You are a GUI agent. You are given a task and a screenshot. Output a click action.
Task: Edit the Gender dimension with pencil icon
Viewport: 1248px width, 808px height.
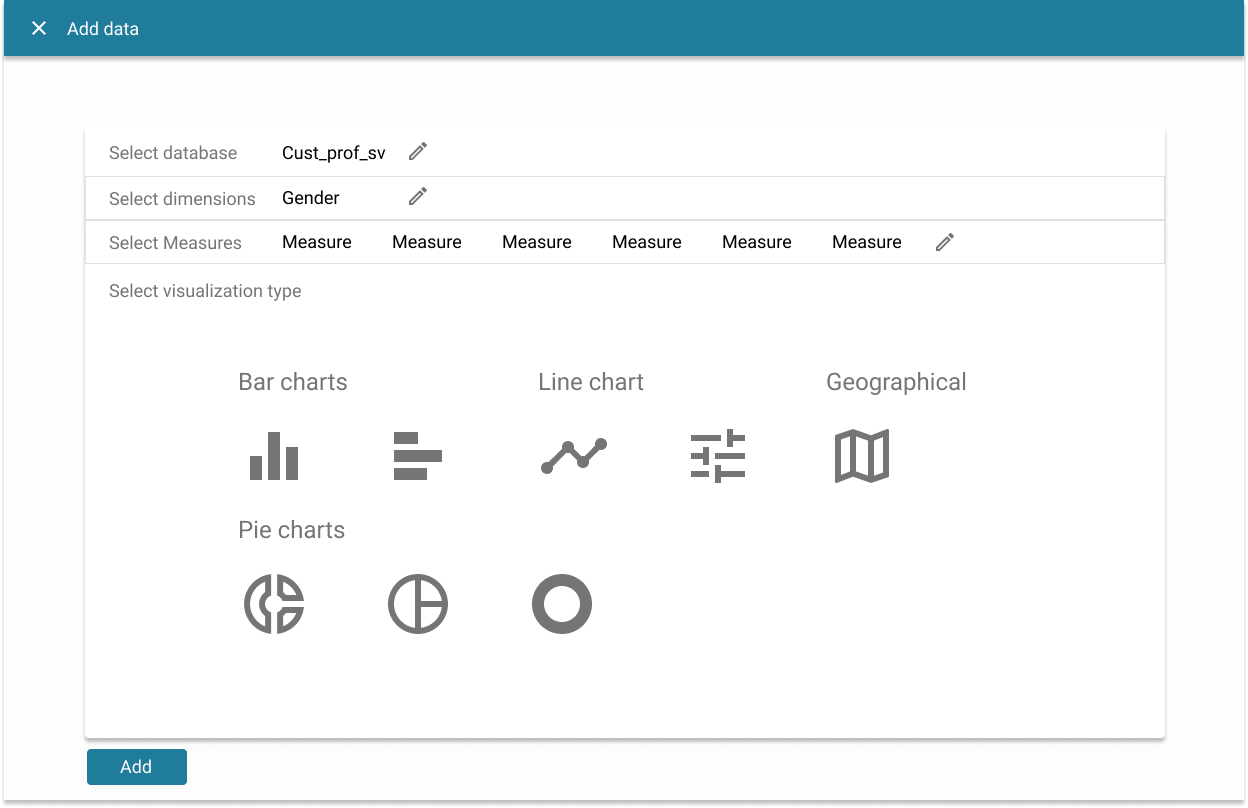tap(418, 196)
